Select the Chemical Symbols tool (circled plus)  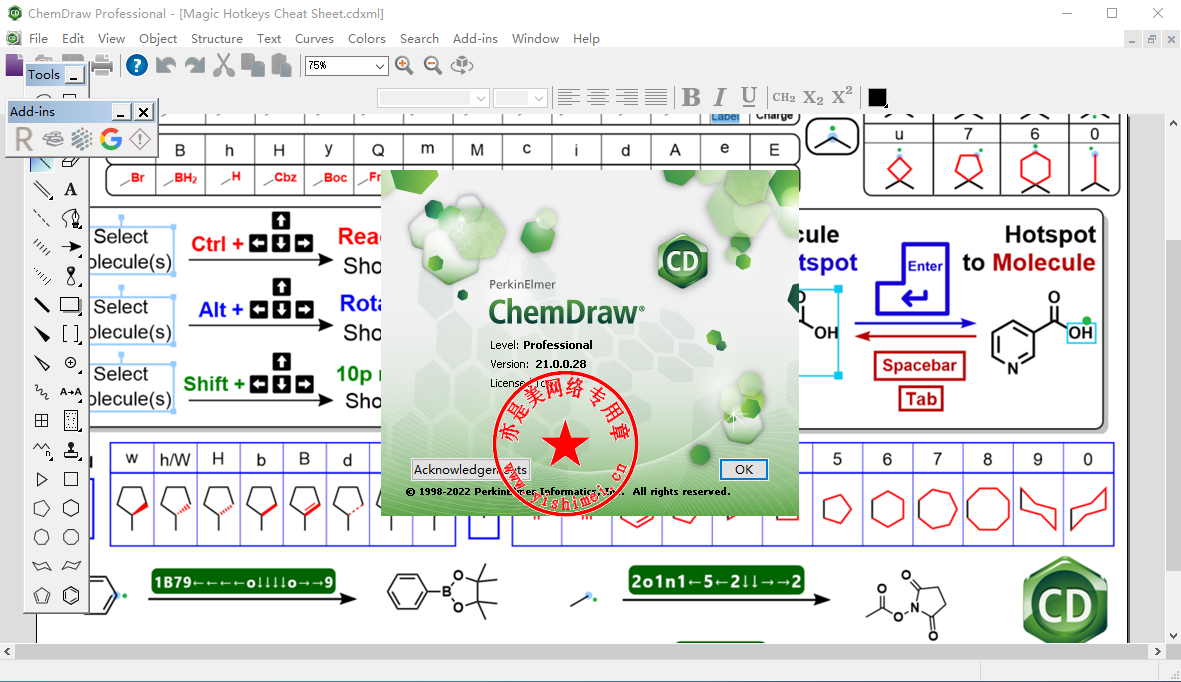pyautogui.click(x=71, y=363)
